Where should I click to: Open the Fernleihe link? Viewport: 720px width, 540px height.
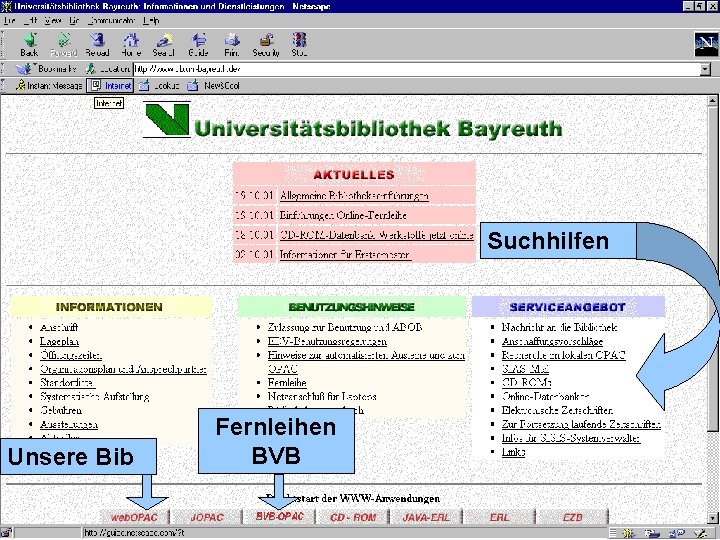(287, 383)
